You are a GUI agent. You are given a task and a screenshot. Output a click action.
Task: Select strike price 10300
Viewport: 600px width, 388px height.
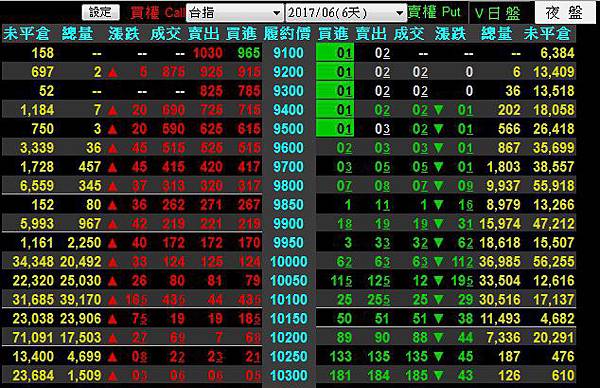click(289, 376)
